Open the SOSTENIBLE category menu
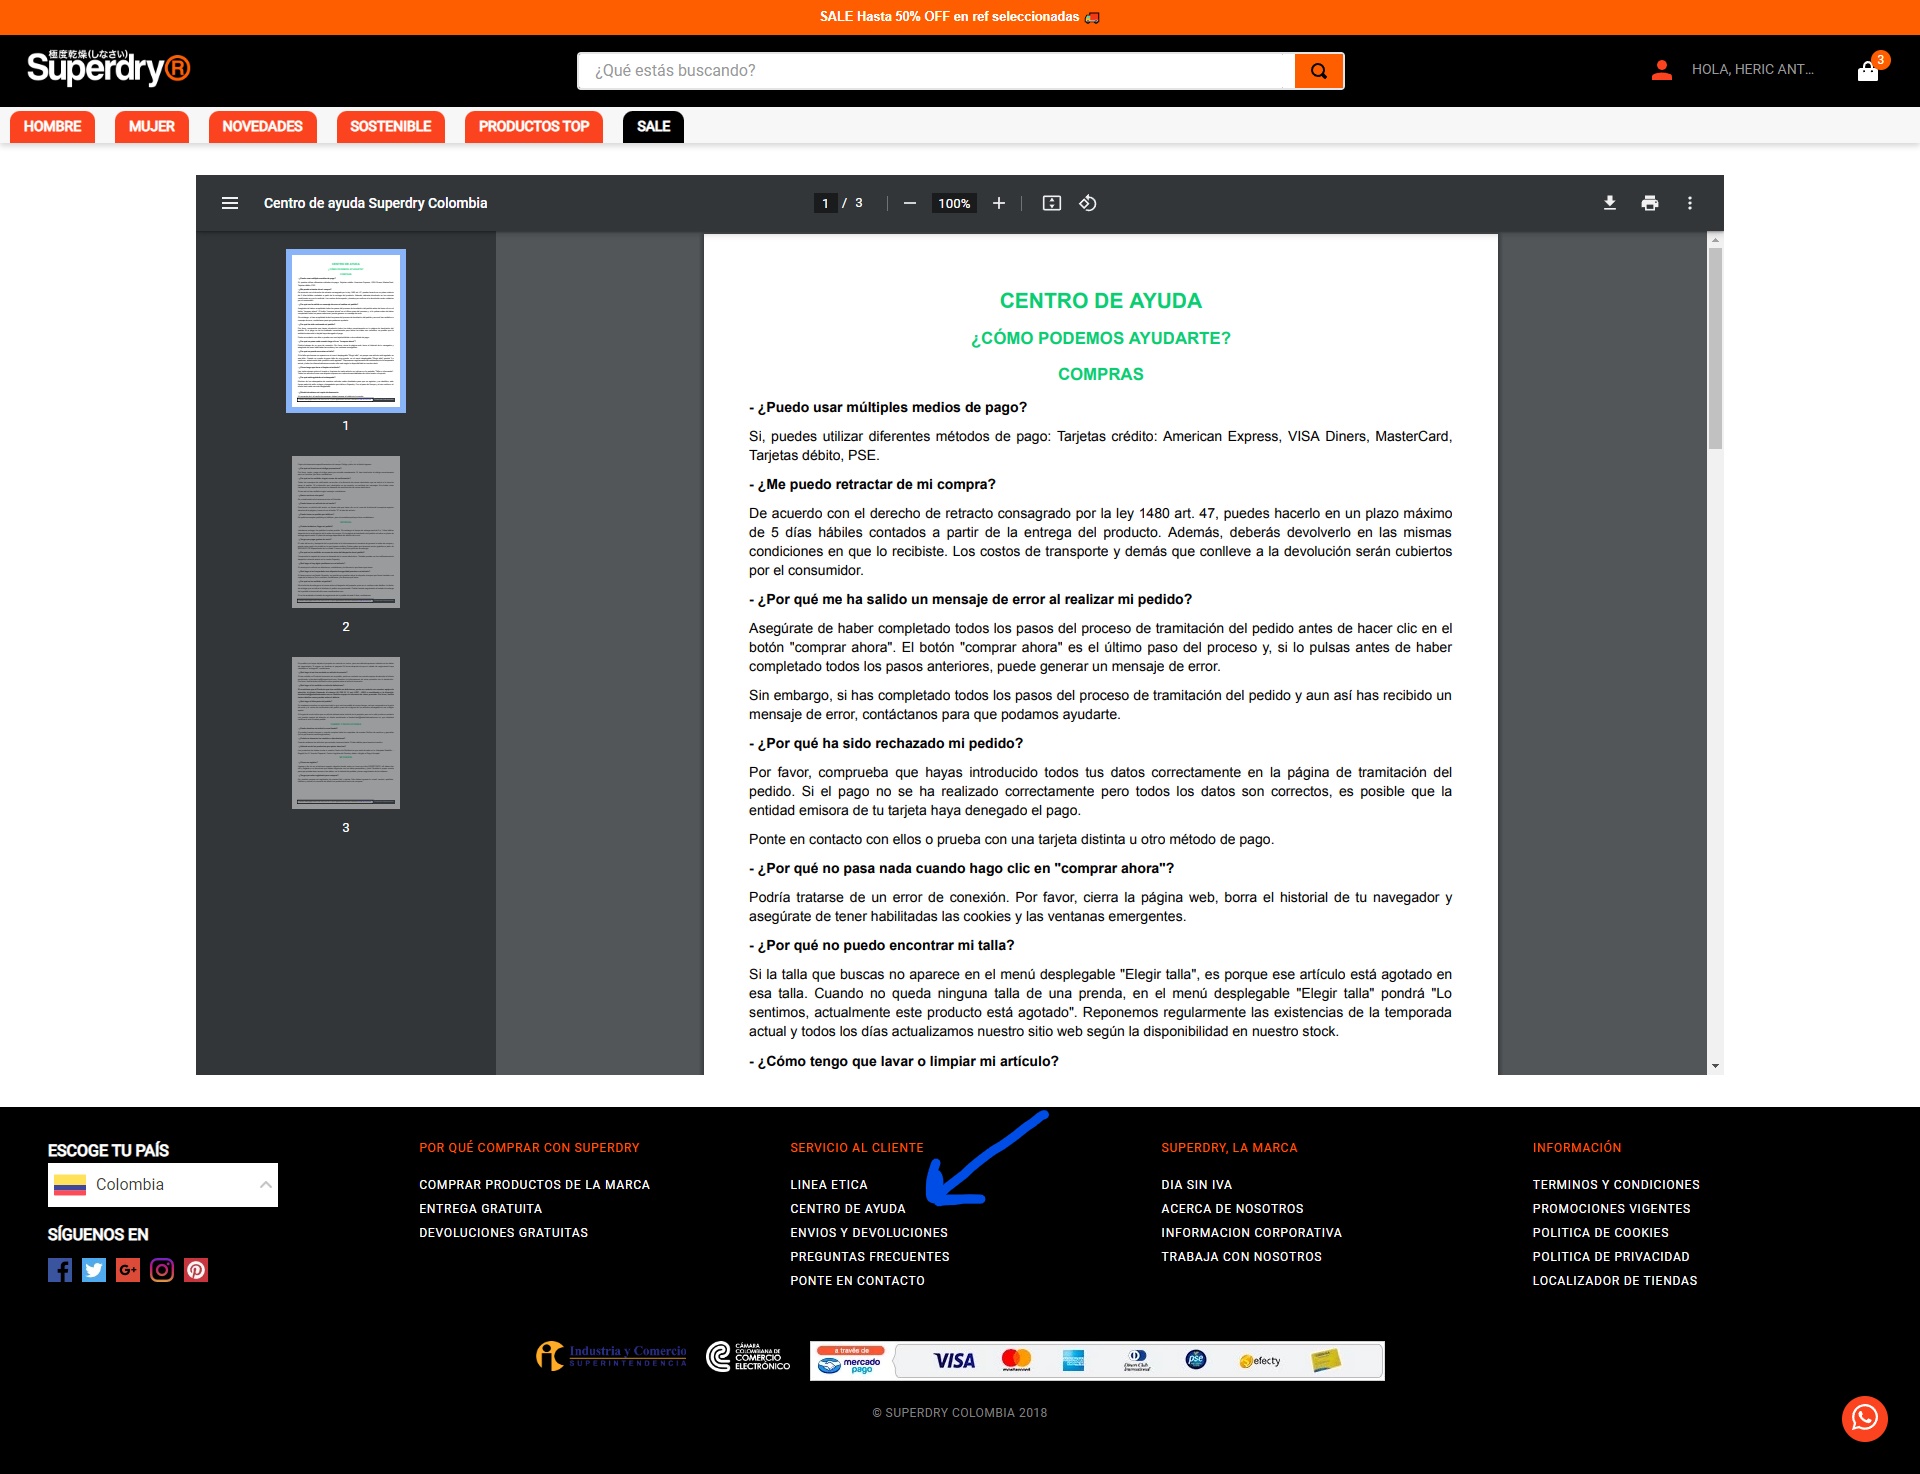The width and height of the screenshot is (1920, 1474). tap(391, 127)
